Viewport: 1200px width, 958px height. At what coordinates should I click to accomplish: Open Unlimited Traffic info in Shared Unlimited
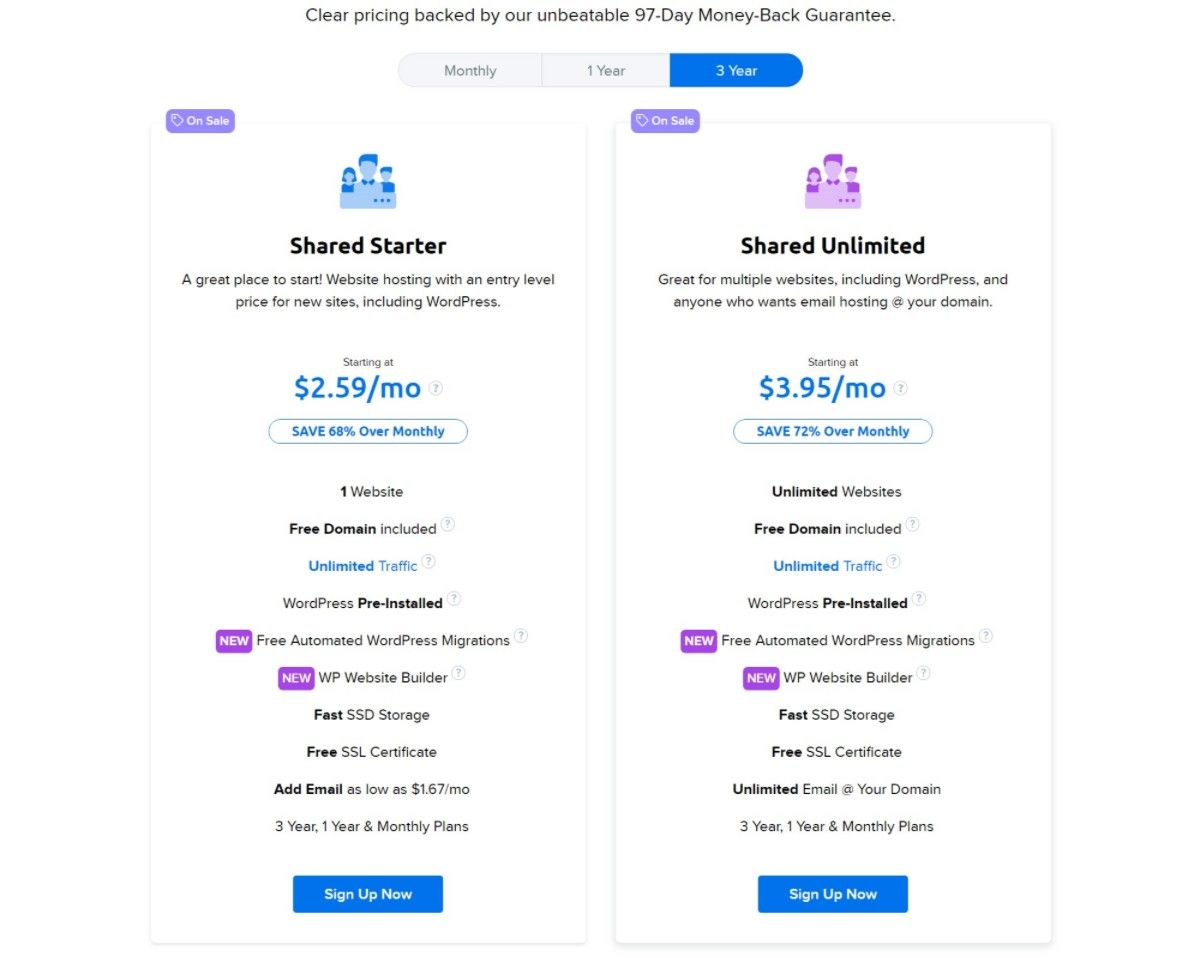pos(894,562)
